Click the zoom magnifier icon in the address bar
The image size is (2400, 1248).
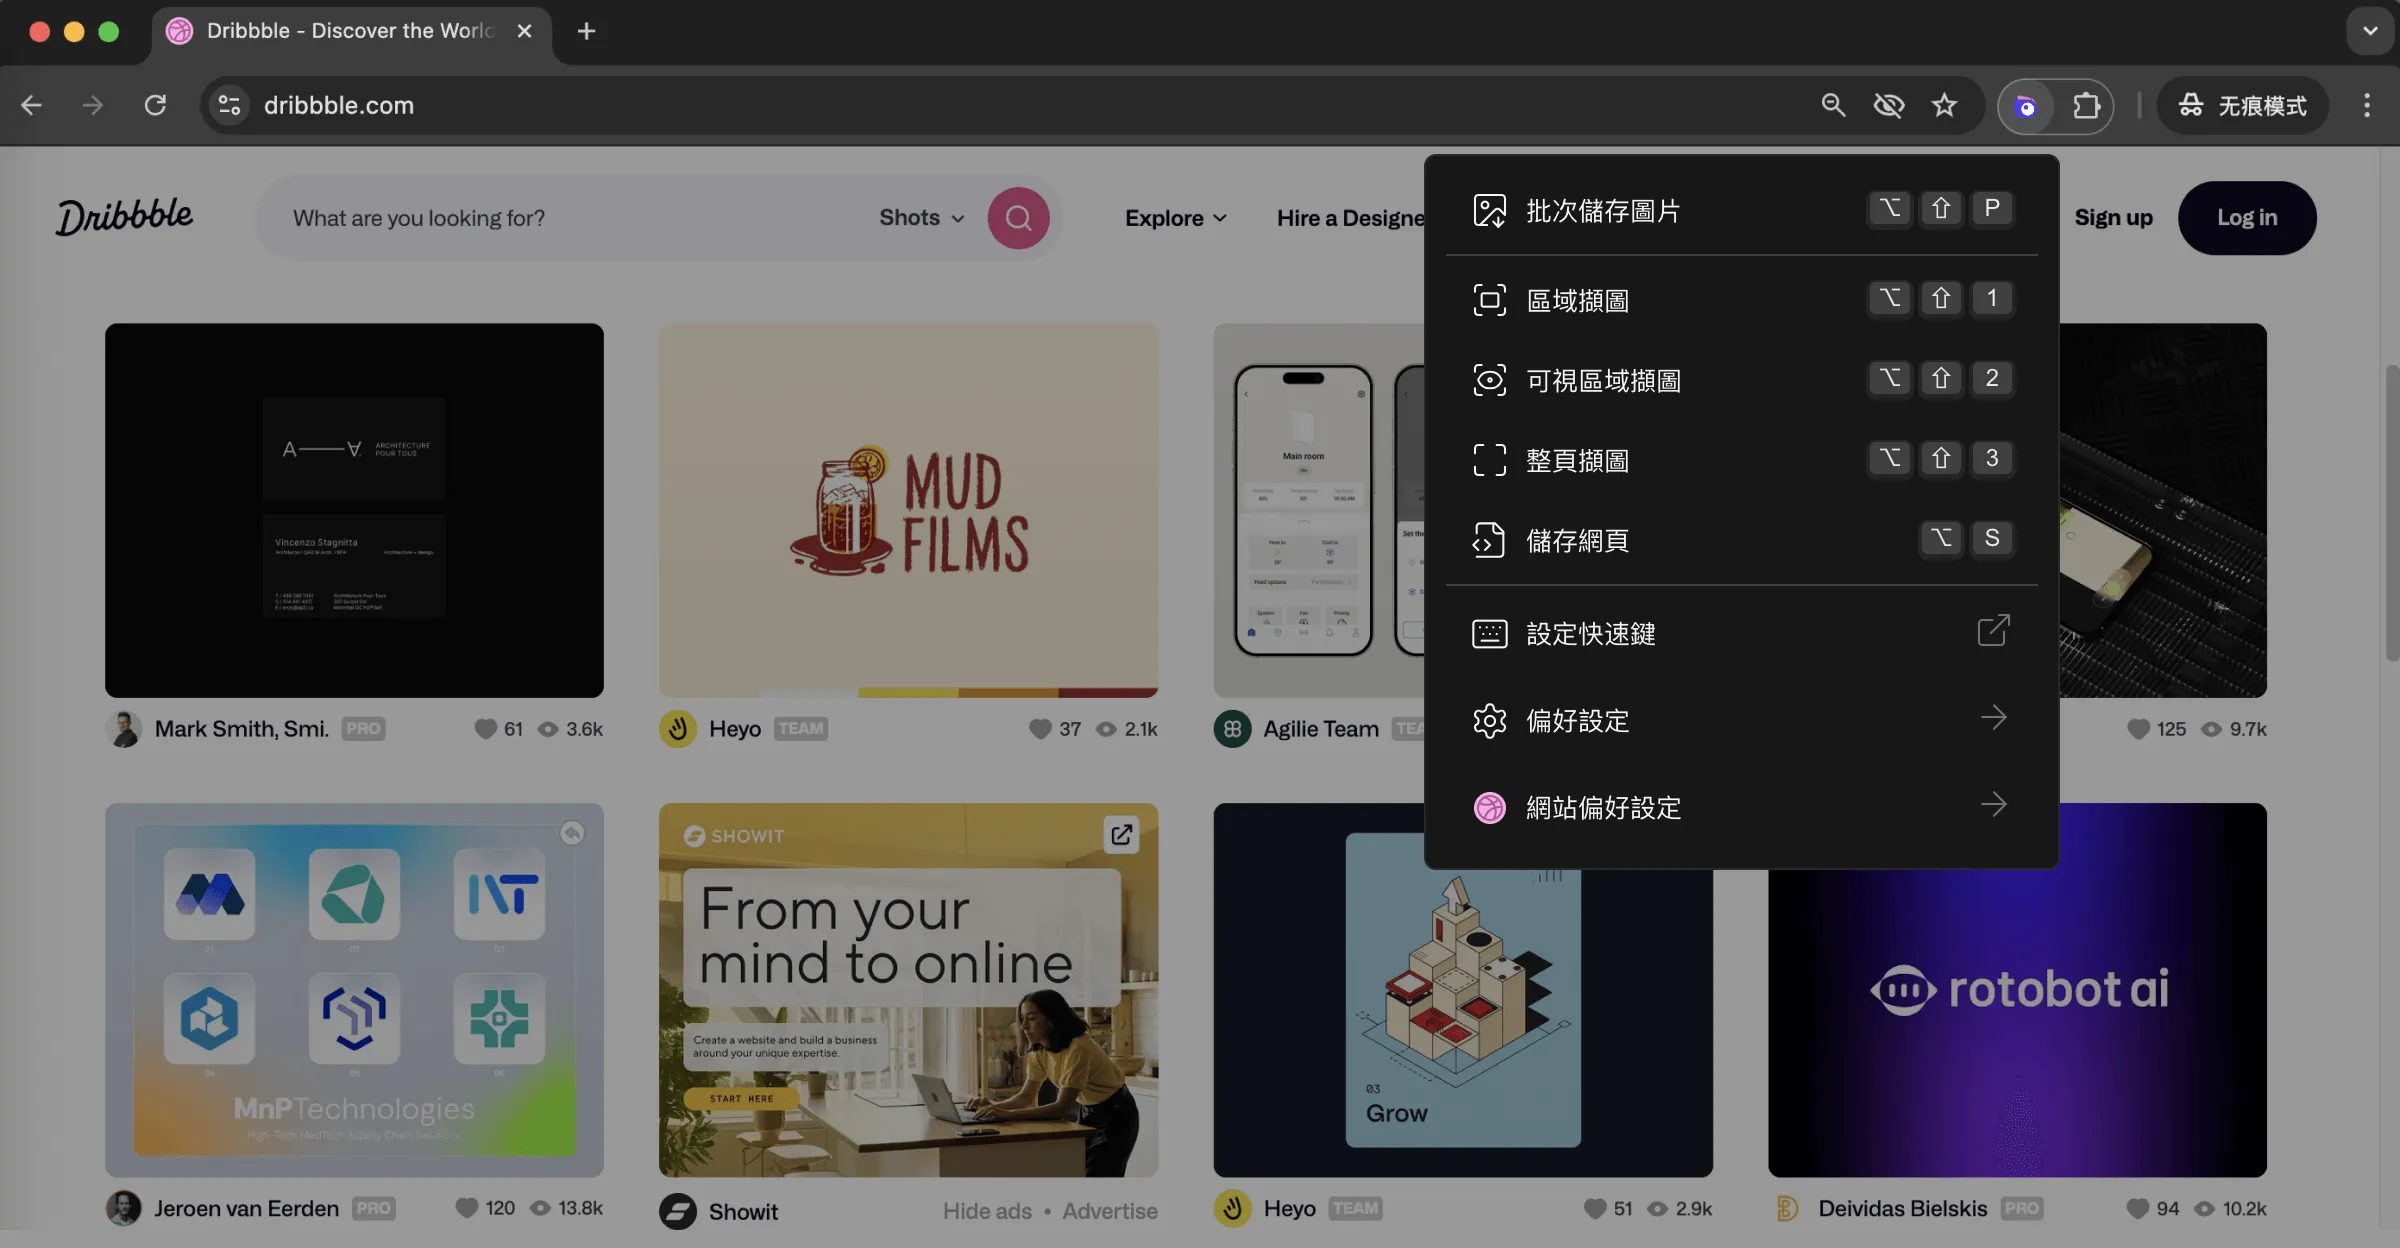(x=1832, y=105)
